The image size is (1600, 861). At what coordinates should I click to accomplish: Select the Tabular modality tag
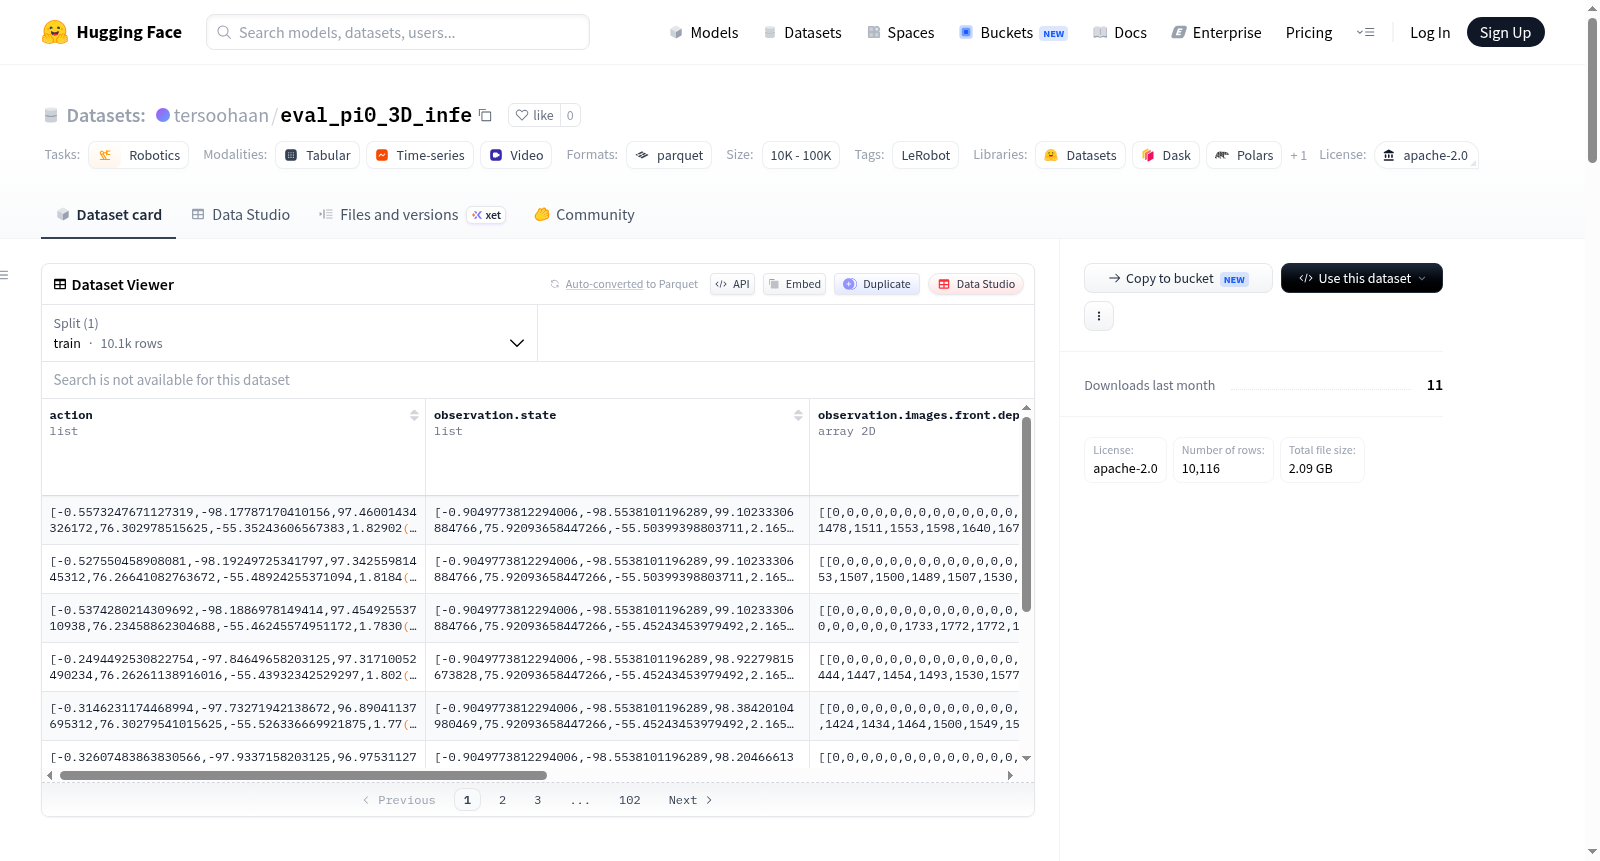tap(318, 155)
